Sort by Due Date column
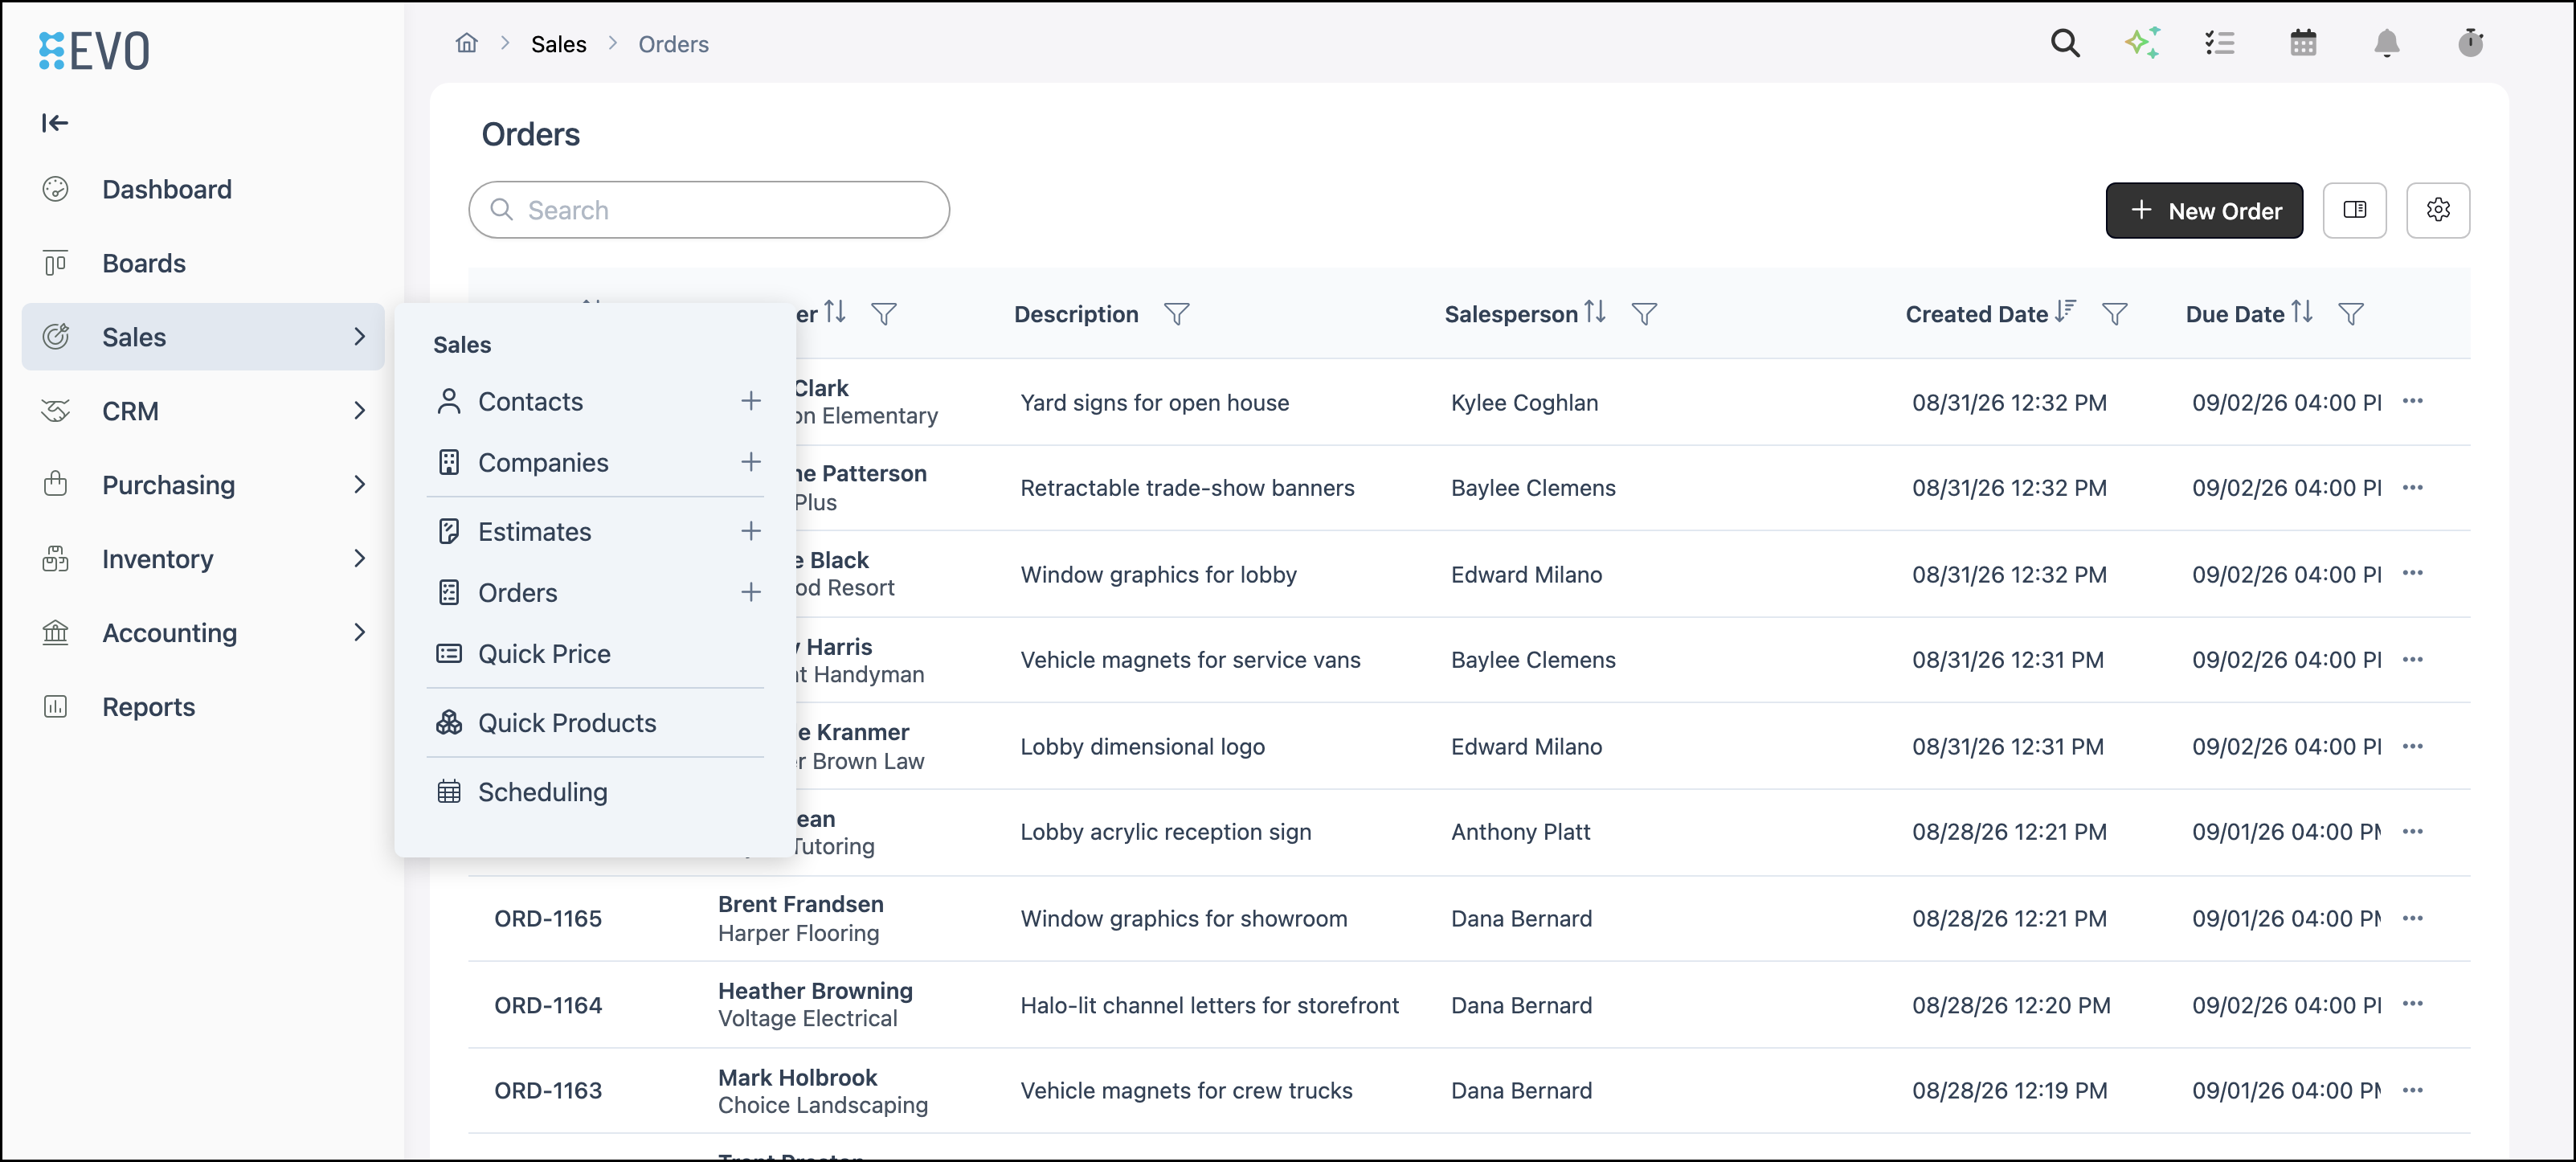 coord(2302,312)
